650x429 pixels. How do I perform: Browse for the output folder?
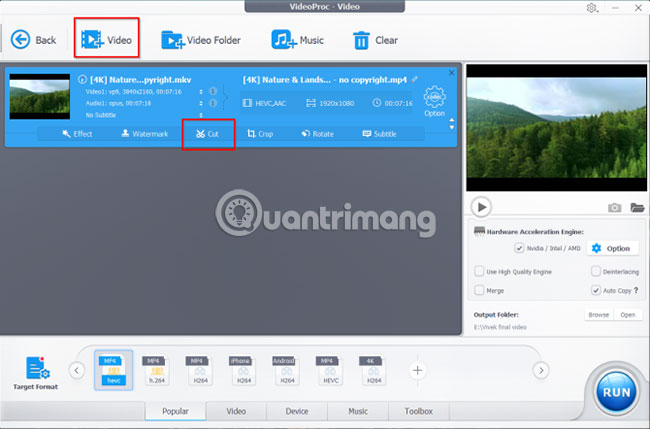point(599,315)
